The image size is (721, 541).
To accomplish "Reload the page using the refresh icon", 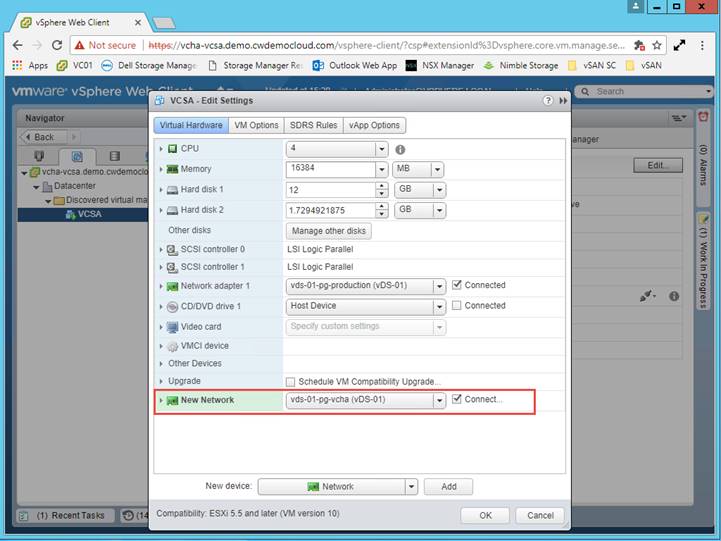I will click(57, 45).
